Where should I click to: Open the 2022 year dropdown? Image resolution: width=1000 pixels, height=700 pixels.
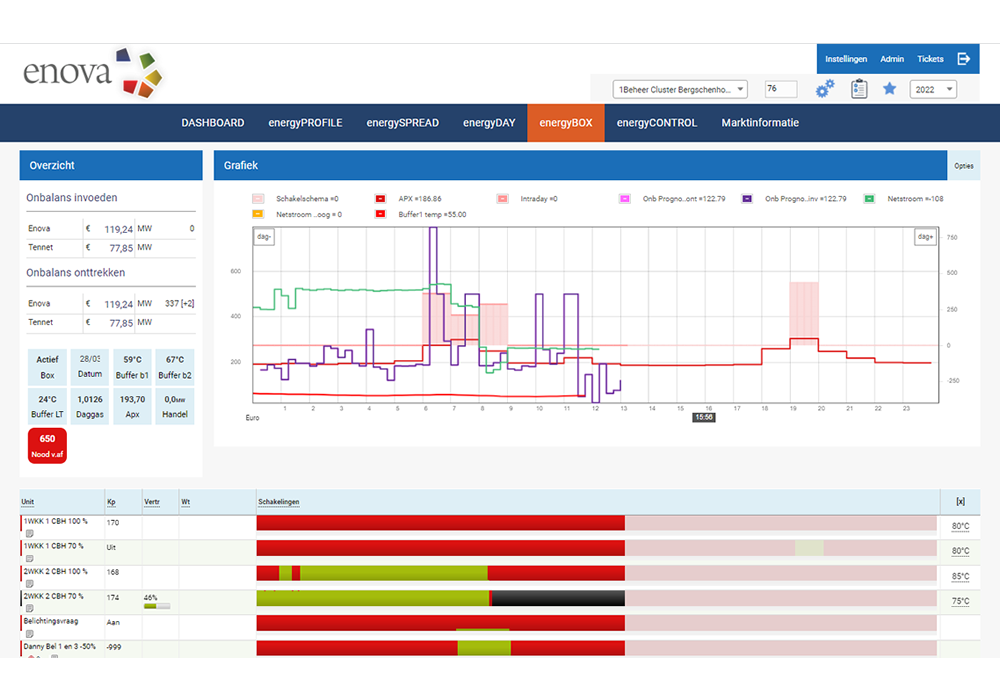932,89
